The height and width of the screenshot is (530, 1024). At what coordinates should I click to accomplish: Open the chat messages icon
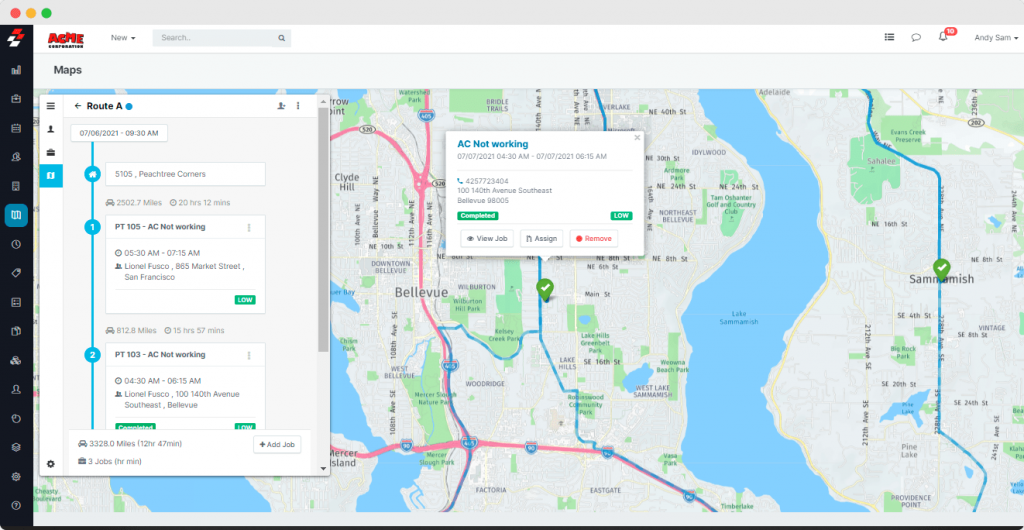coord(915,38)
